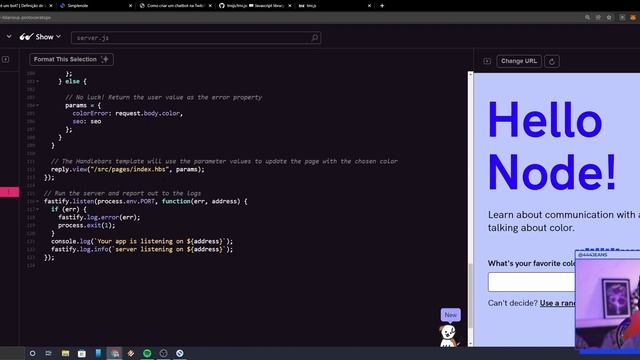Click the 'Hello Node!' heading in preview
This screenshot has height=360, width=640.
(x=551, y=146)
